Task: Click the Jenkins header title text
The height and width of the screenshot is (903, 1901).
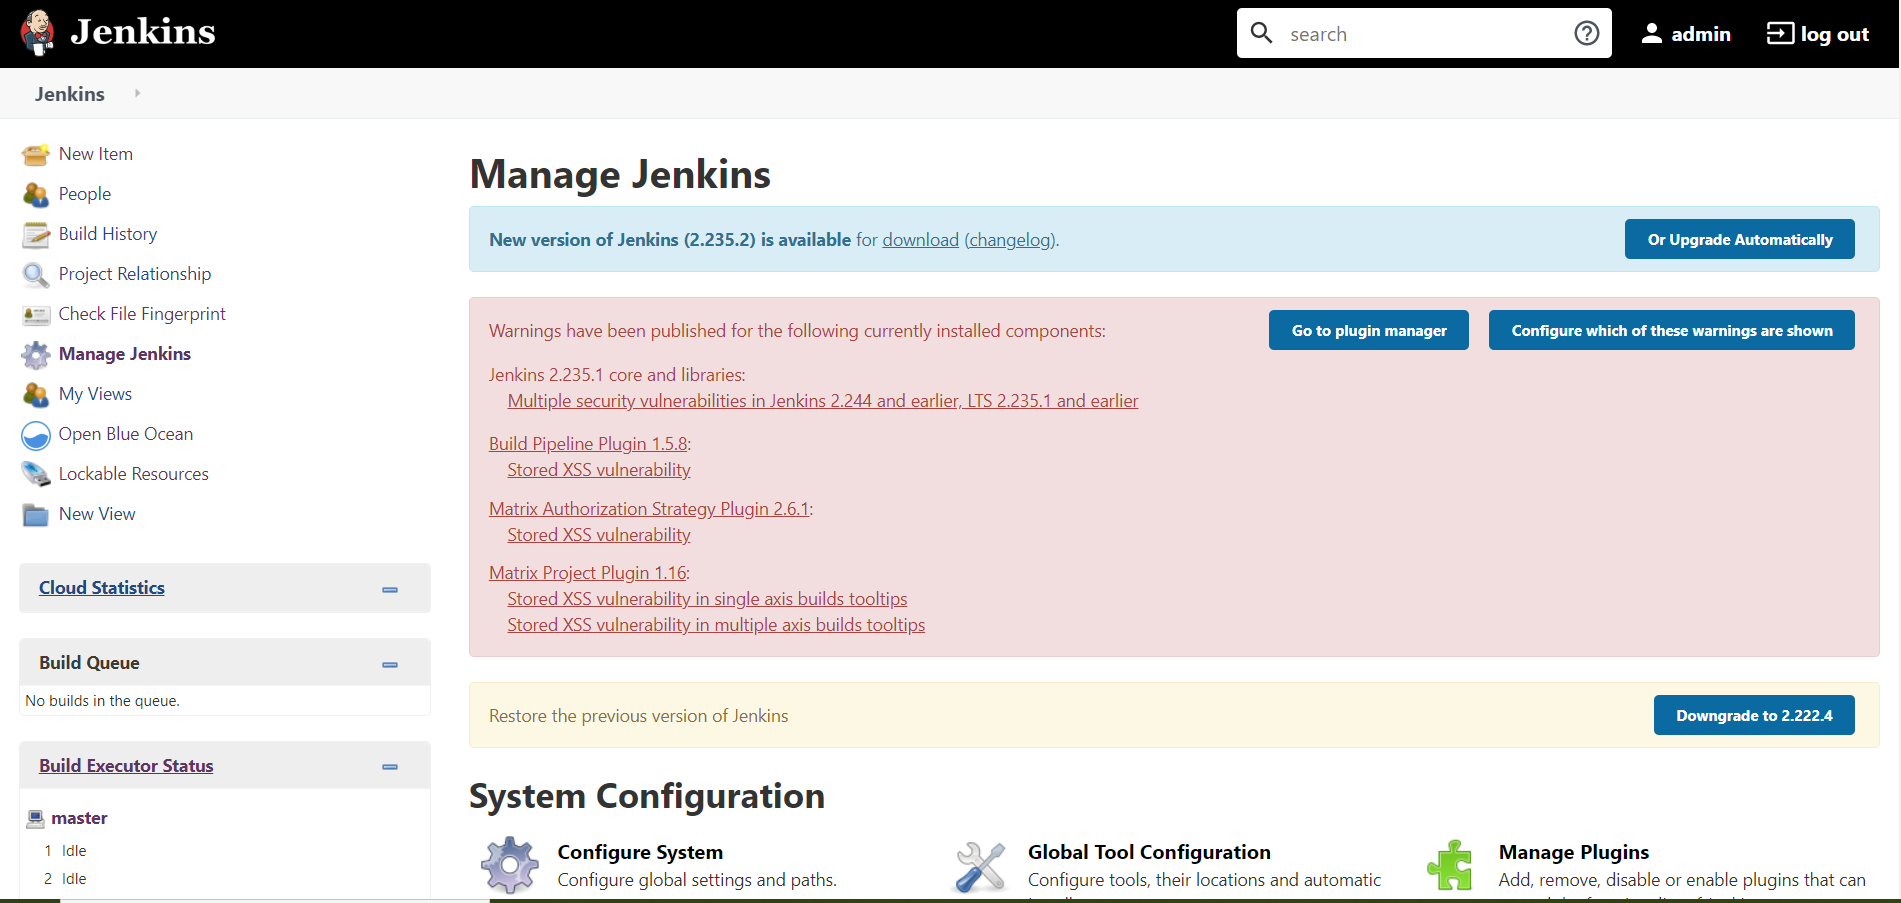Action: [143, 32]
